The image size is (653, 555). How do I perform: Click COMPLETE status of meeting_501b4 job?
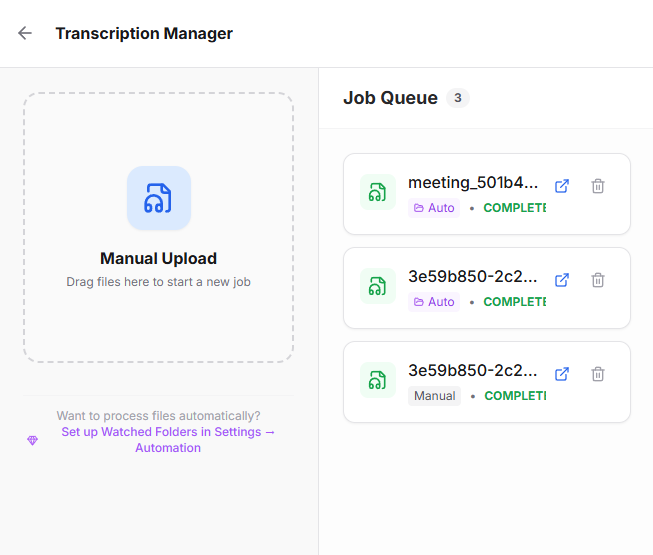coord(515,208)
